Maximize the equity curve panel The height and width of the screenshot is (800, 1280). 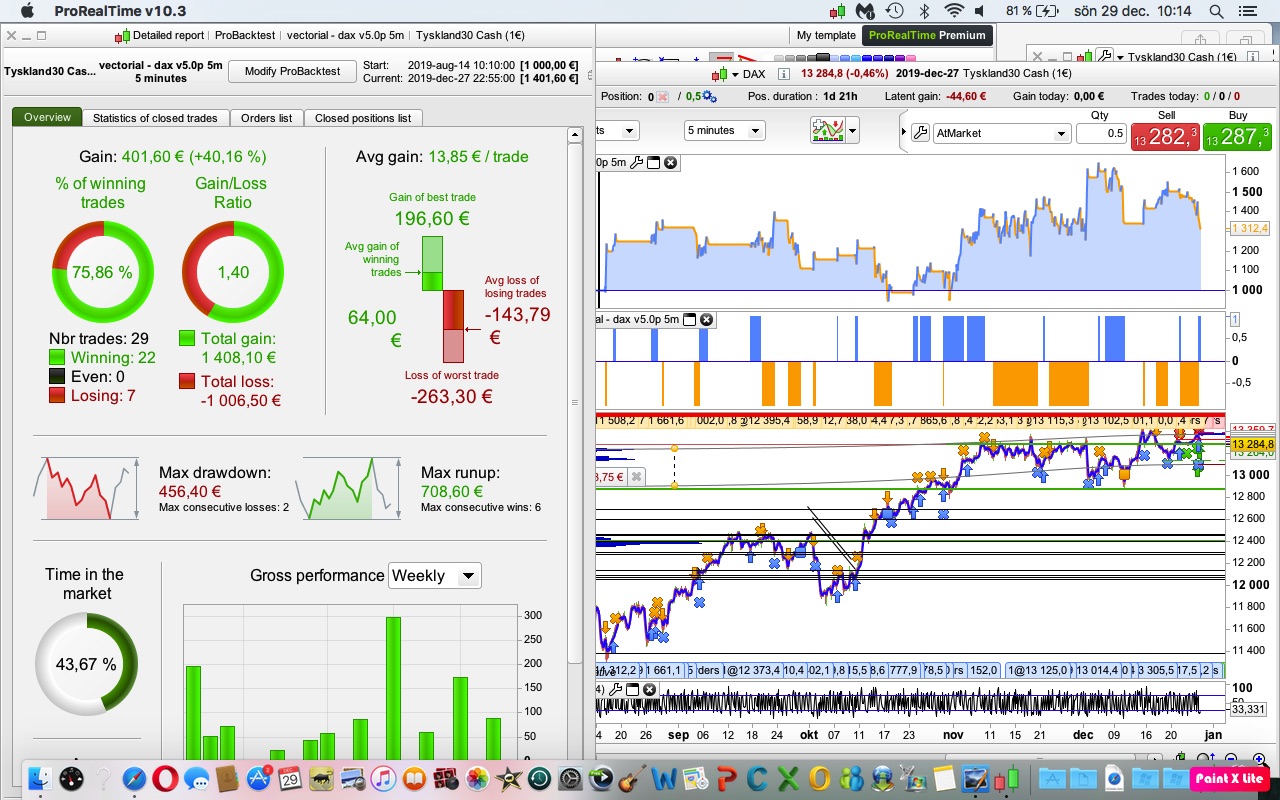coord(654,163)
